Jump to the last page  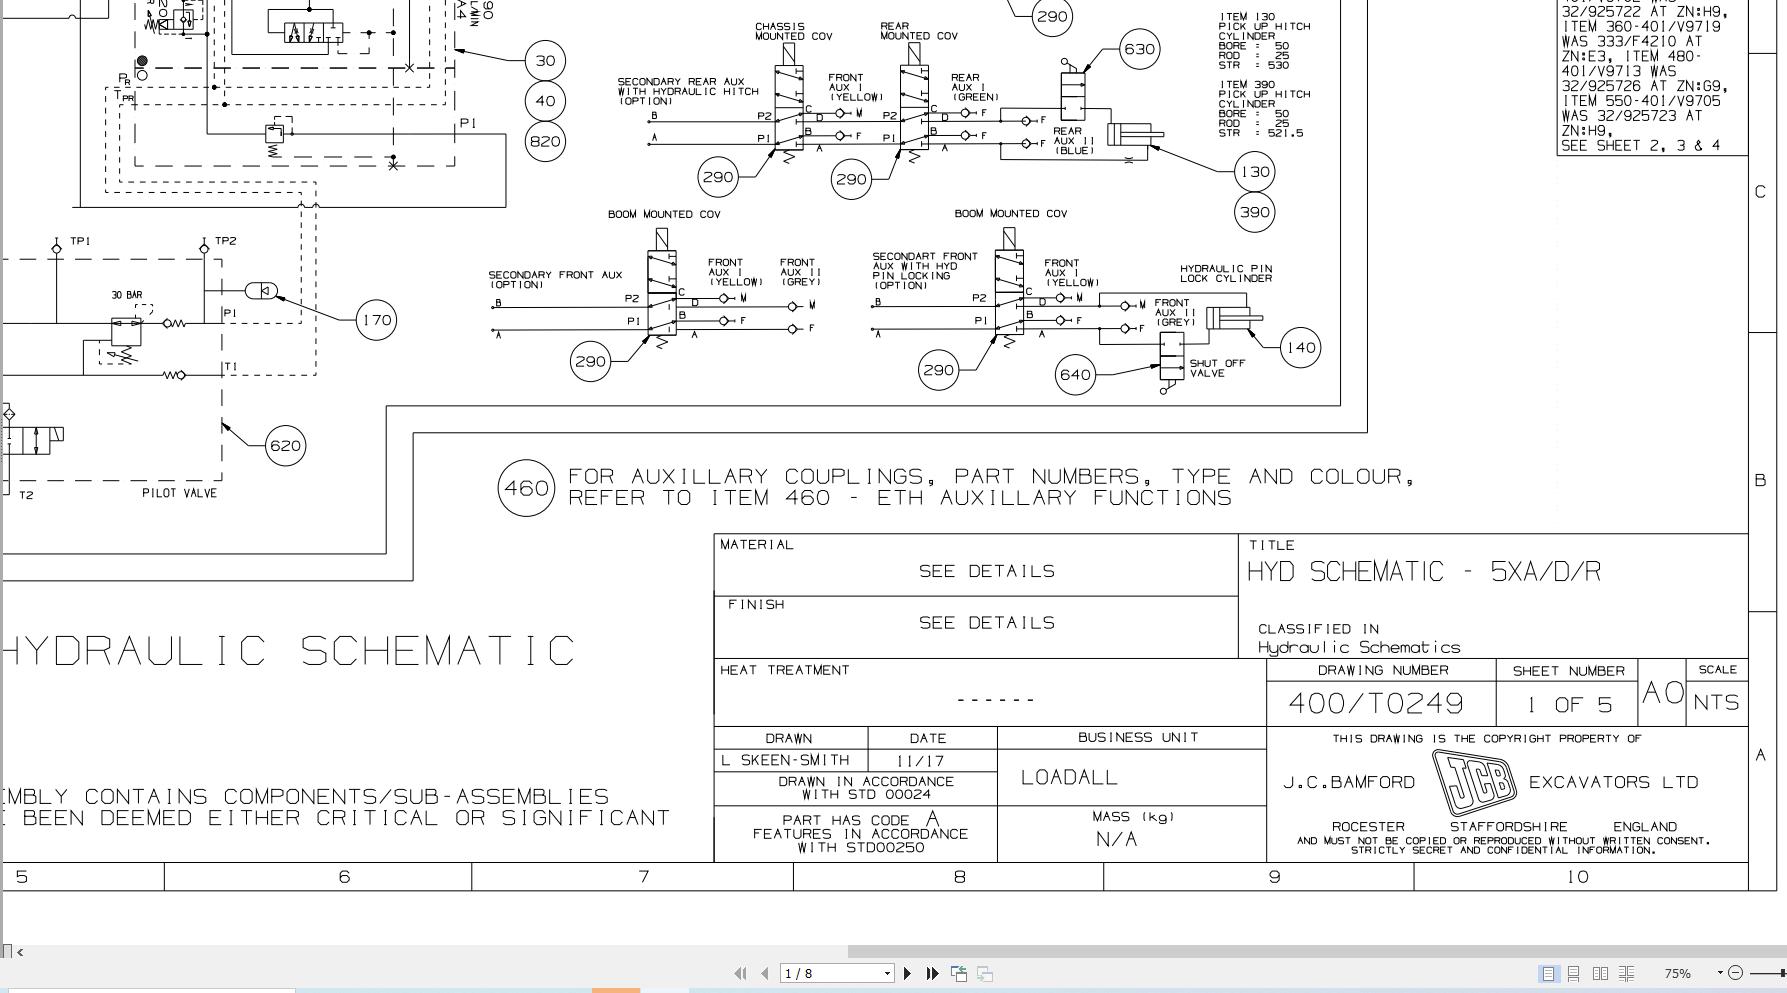933,973
